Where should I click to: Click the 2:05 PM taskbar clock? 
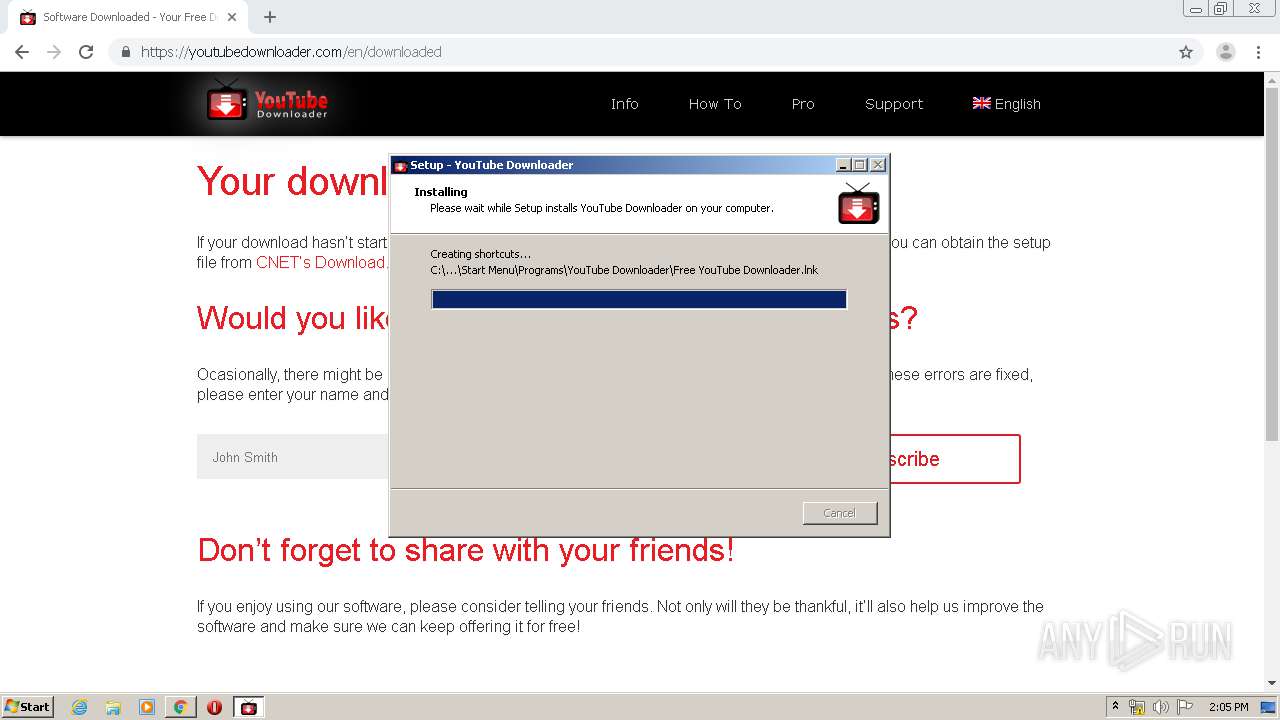[x=1229, y=707]
